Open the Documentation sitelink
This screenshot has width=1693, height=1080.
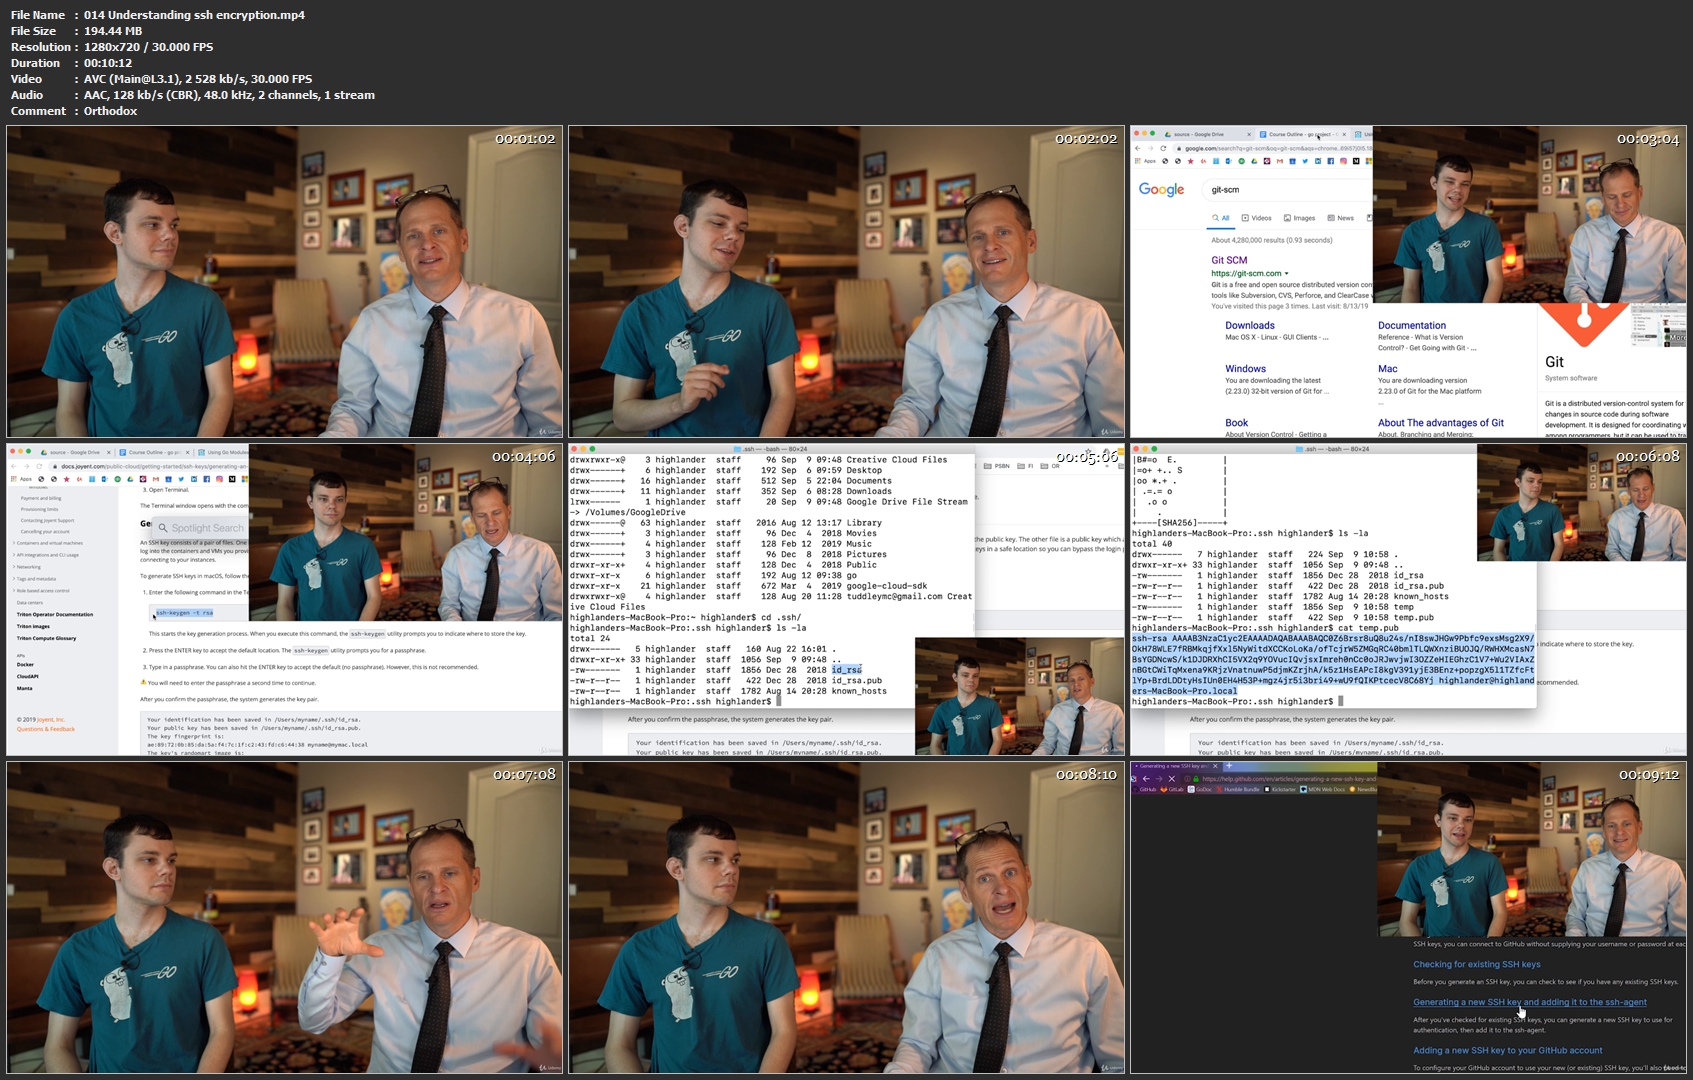pos(1412,325)
